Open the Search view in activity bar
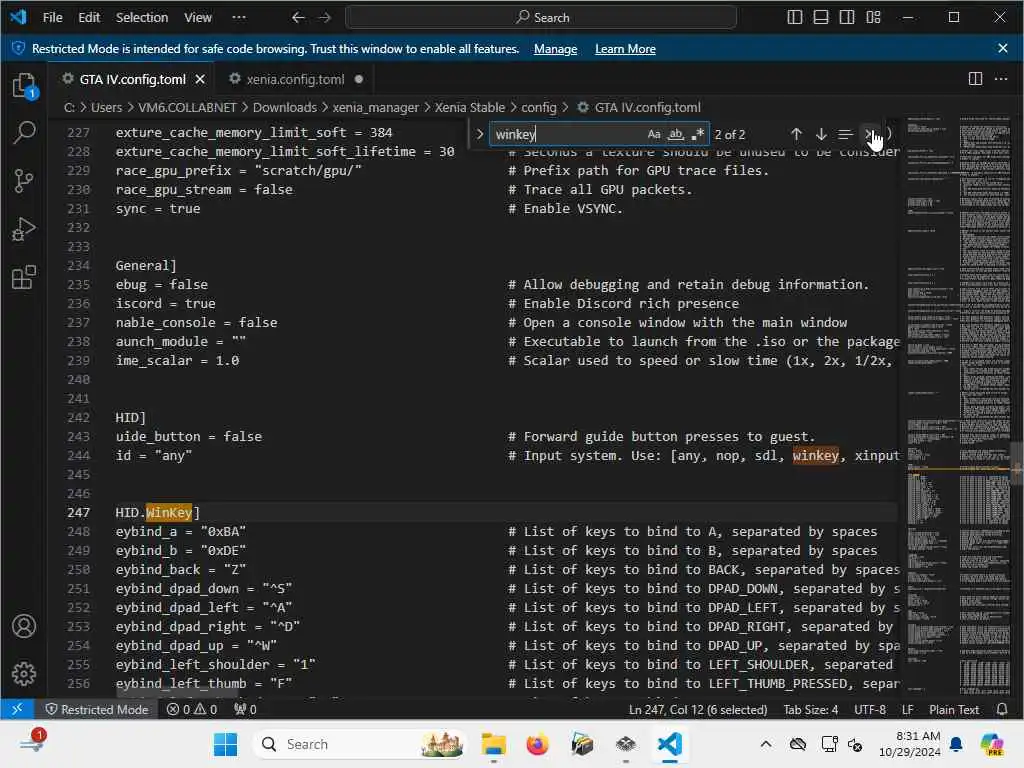 (24, 133)
